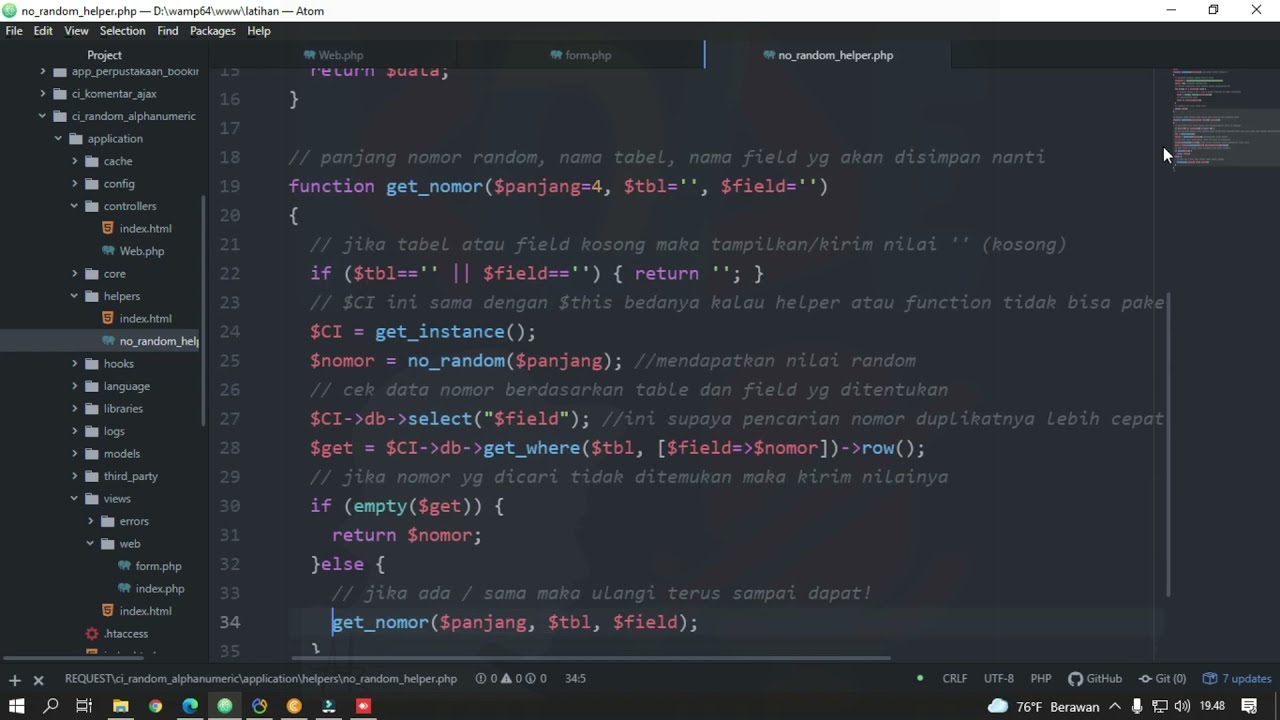
Task: Collapse the controllers folder chevron
Action: pyautogui.click(x=74, y=206)
